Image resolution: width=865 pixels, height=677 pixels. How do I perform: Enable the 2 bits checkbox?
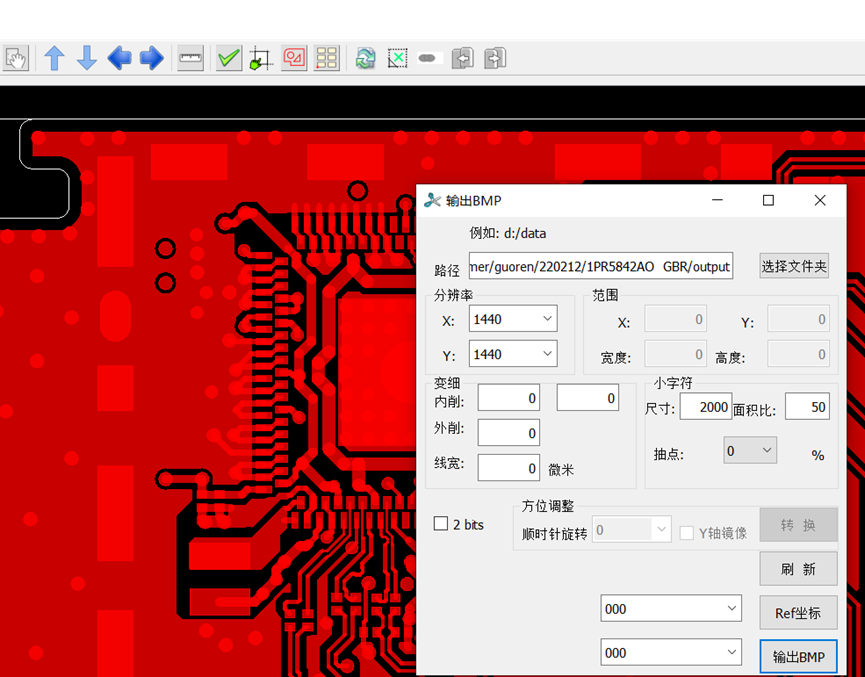[440, 523]
